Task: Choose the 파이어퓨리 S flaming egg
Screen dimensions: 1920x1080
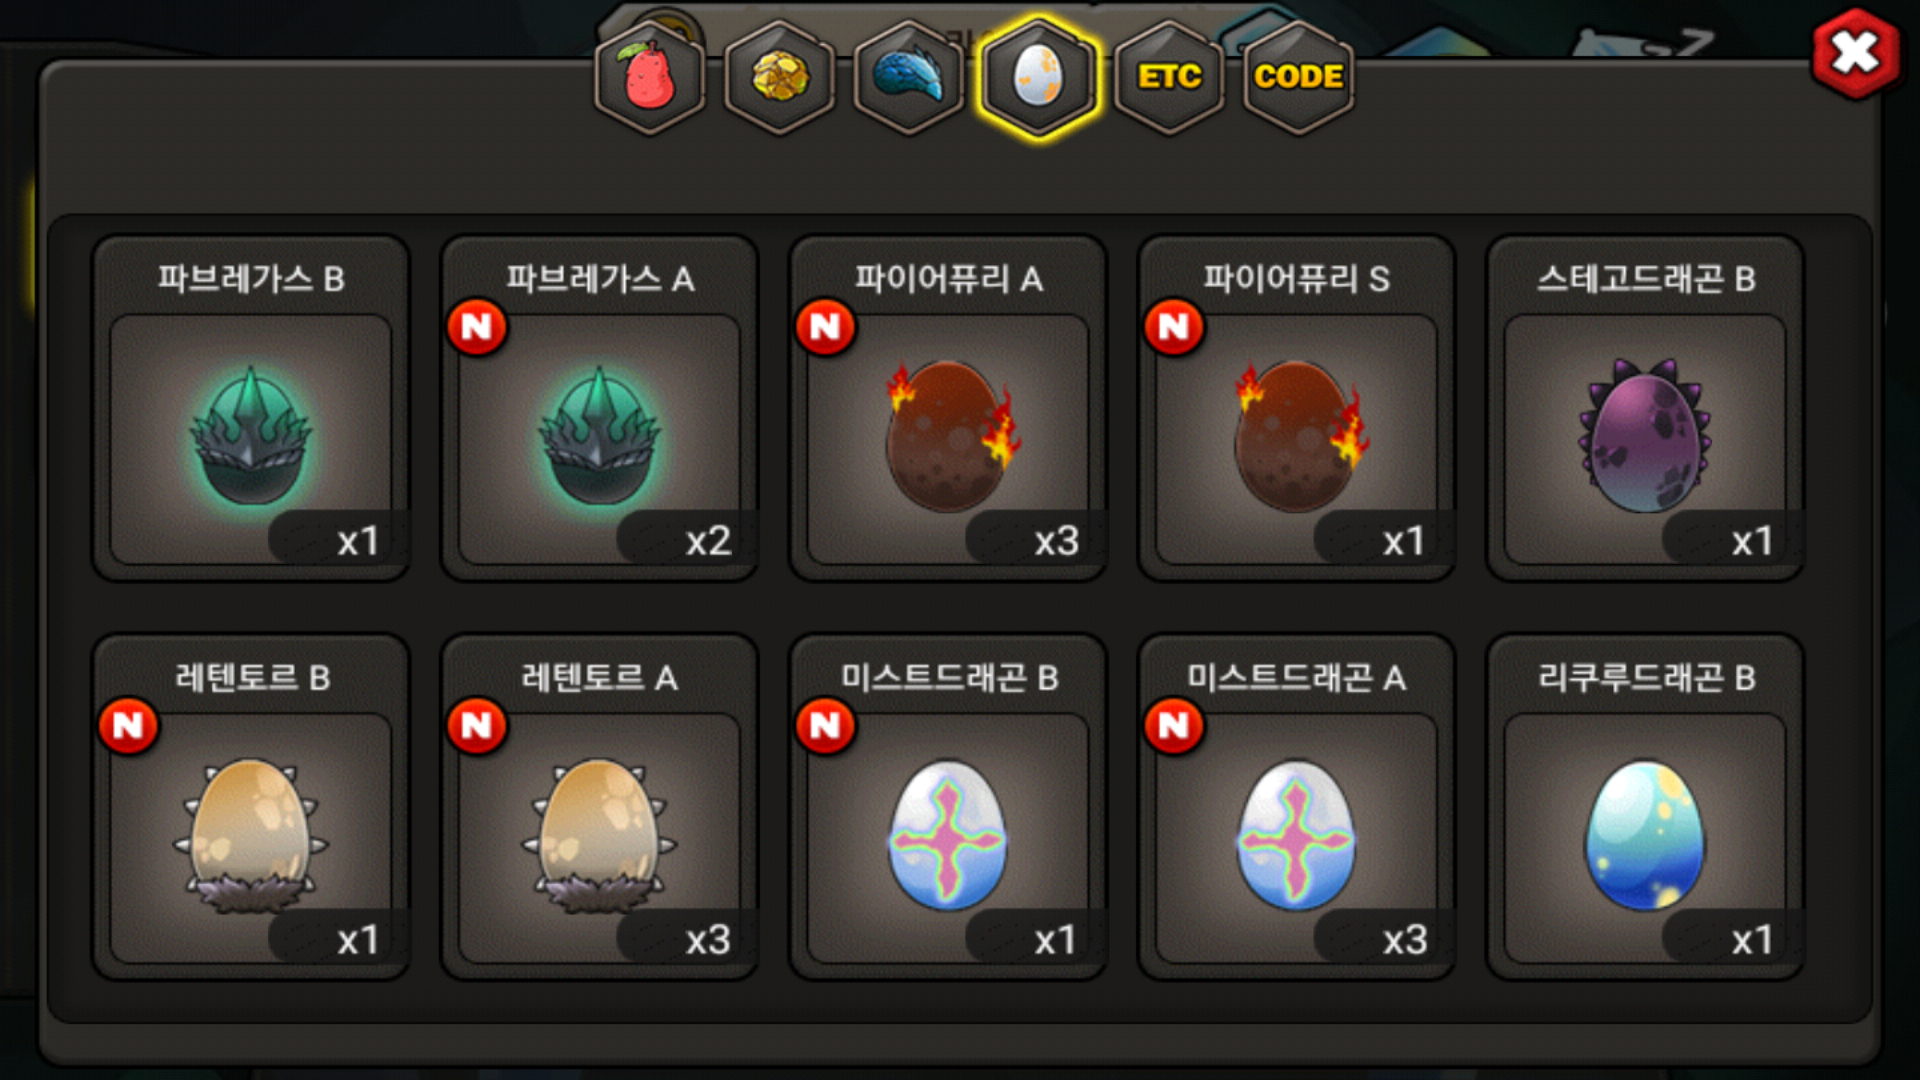Action: (1297, 408)
